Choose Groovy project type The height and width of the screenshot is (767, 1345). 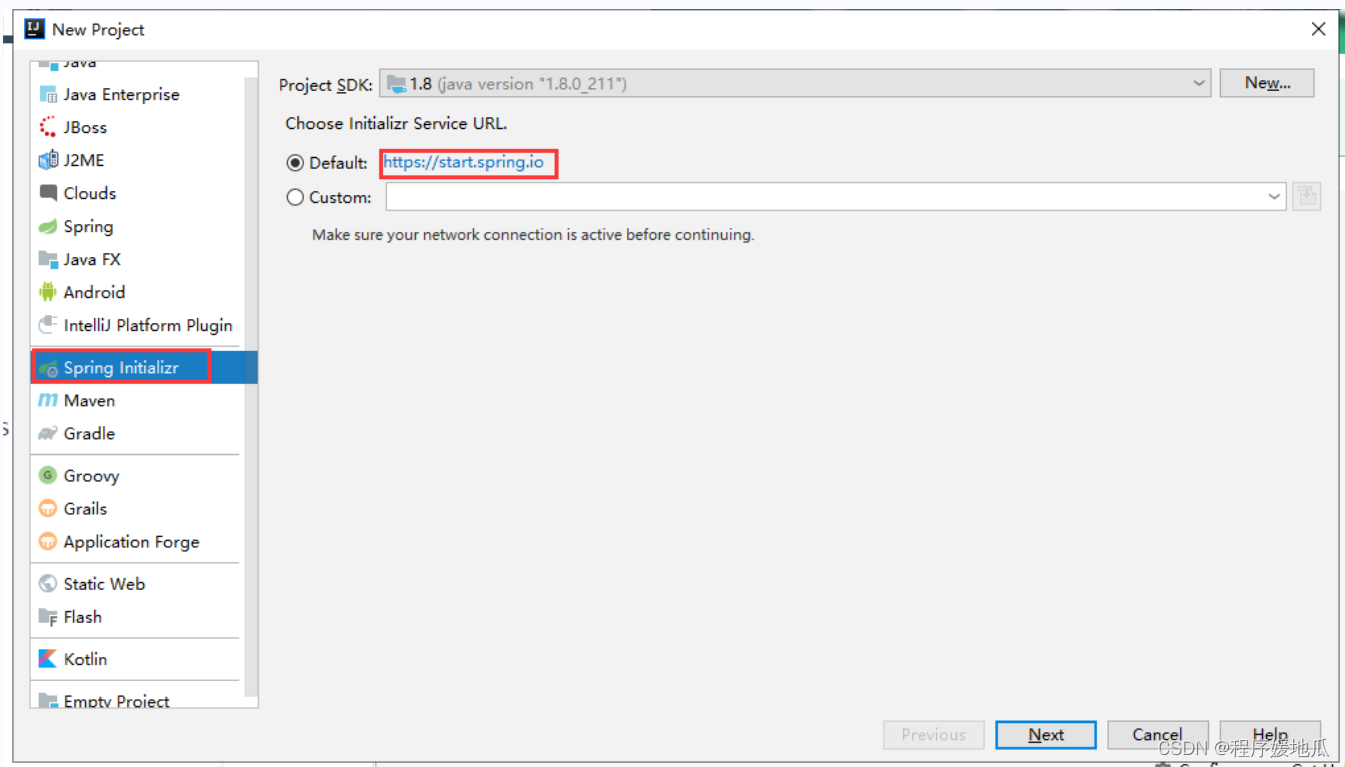click(x=135, y=476)
